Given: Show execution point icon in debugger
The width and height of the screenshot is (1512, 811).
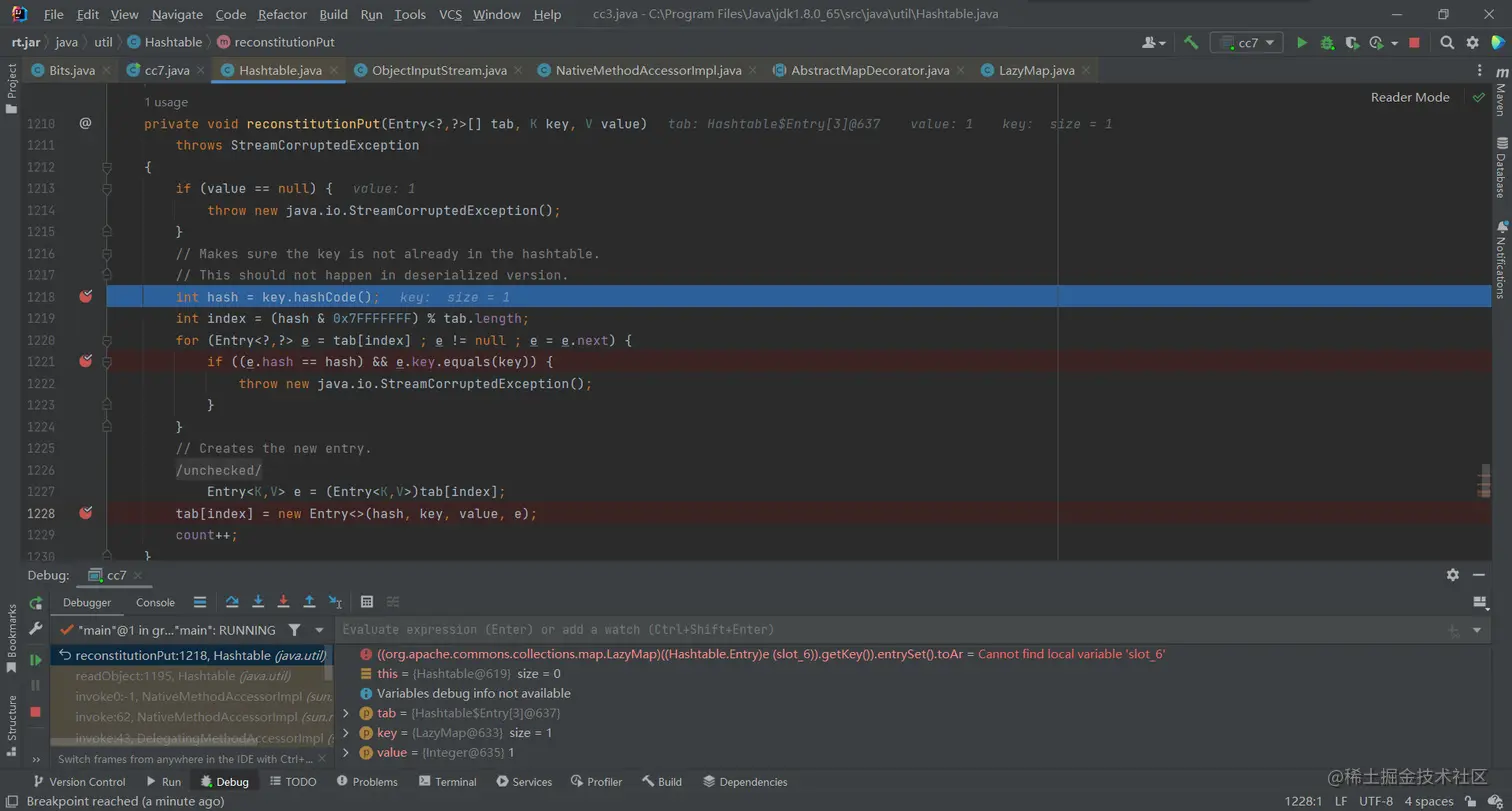Looking at the screenshot, I should pyautogui.click(x=199, y=602).
